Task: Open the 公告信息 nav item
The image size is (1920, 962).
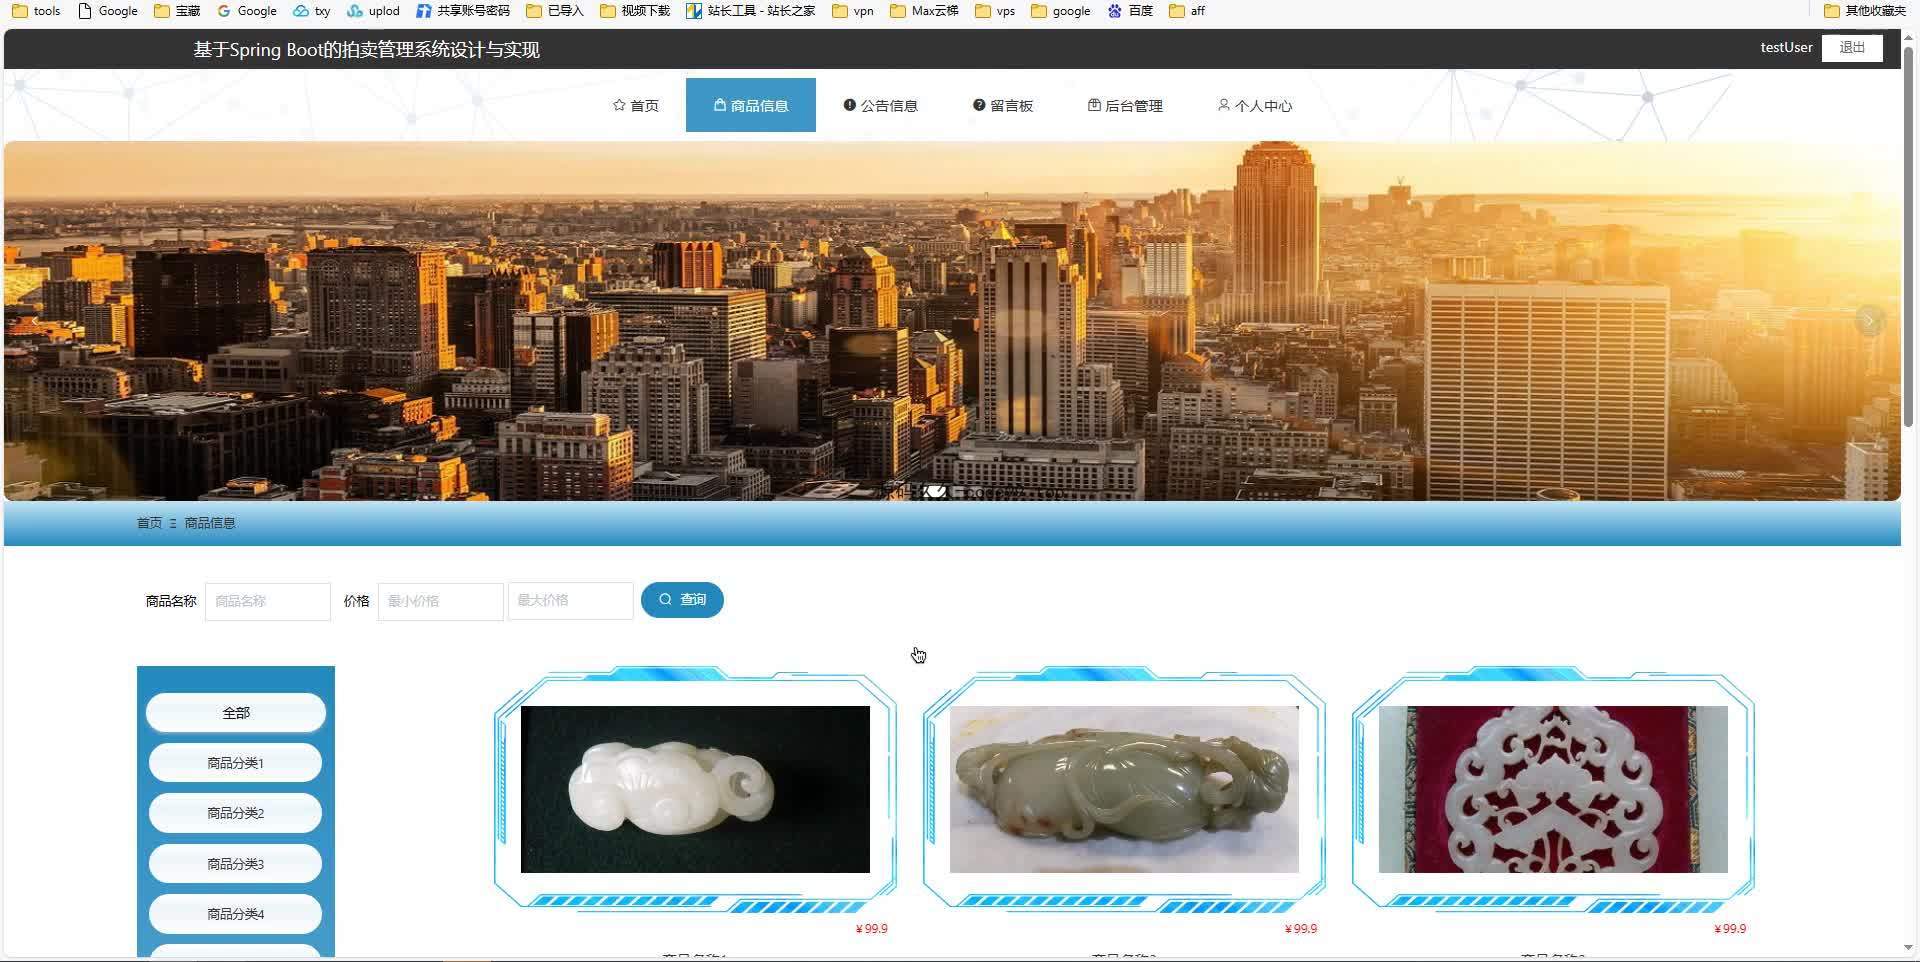Action: coord(880,105)
